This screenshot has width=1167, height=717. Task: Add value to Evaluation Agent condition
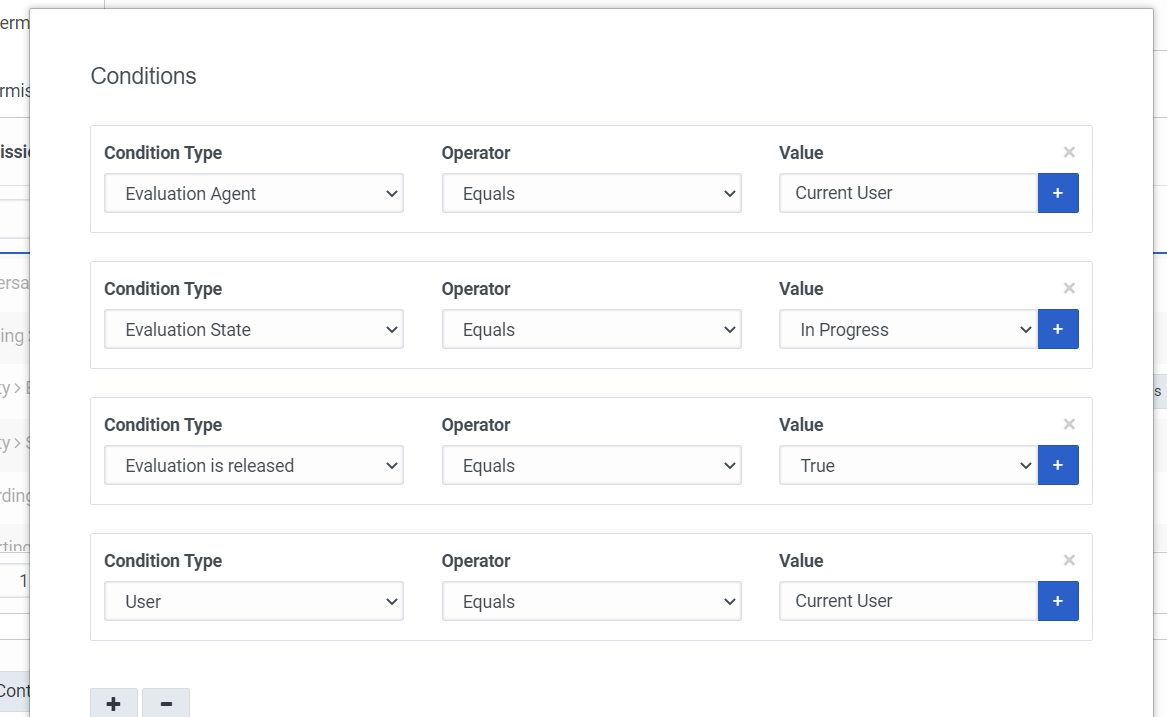[x=1058, y=193]
